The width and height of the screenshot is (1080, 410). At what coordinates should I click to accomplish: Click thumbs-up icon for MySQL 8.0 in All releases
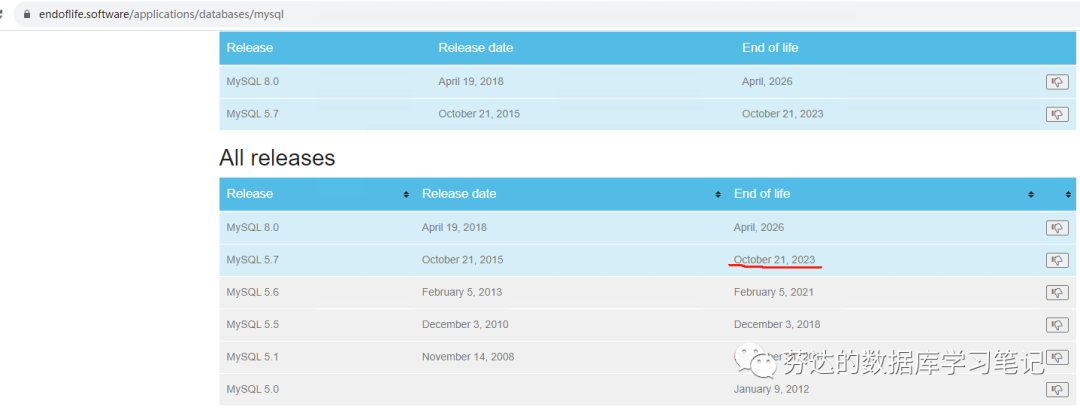pyautogui.click(x=1057, y=228)
